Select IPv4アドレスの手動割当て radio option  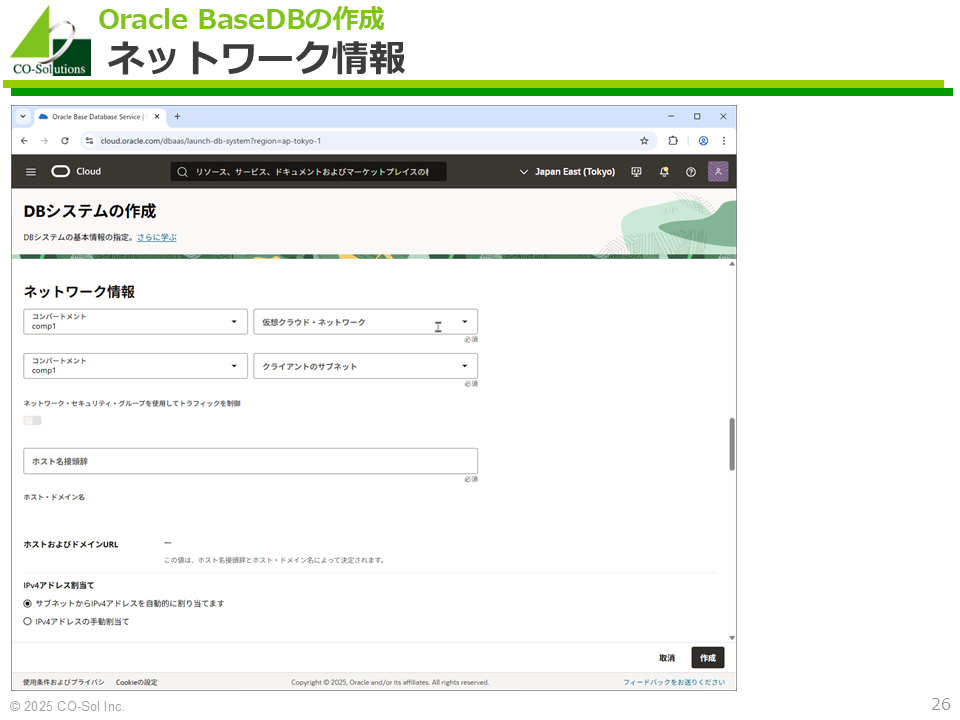(x=28, y=621)
